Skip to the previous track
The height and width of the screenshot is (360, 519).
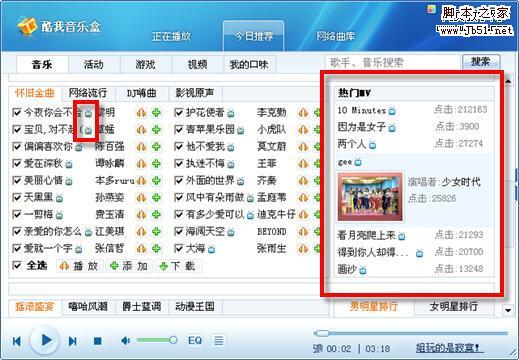pos(16,341)
